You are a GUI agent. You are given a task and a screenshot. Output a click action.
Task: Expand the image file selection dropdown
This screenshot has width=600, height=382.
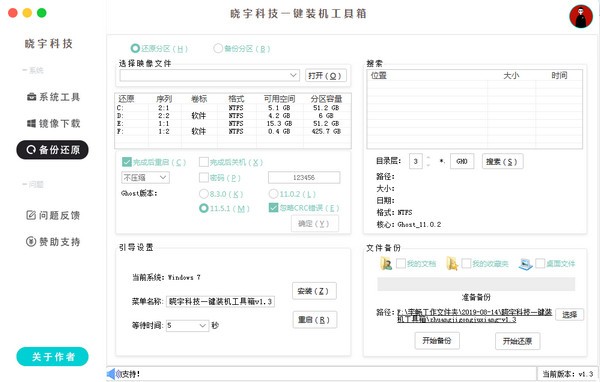pyautogui.click(x=293, y=75)
